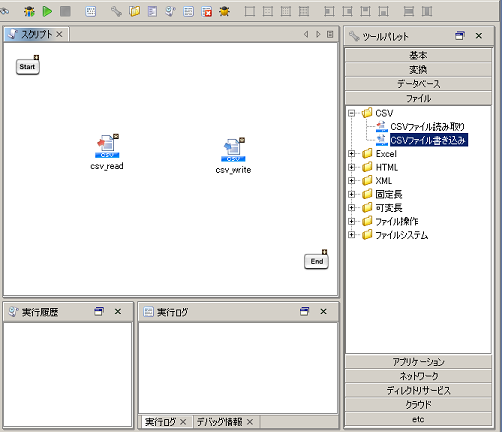Screen dimensions: 502x432
Task: Open the データベース palette category
Action: [x=418, y=84]
